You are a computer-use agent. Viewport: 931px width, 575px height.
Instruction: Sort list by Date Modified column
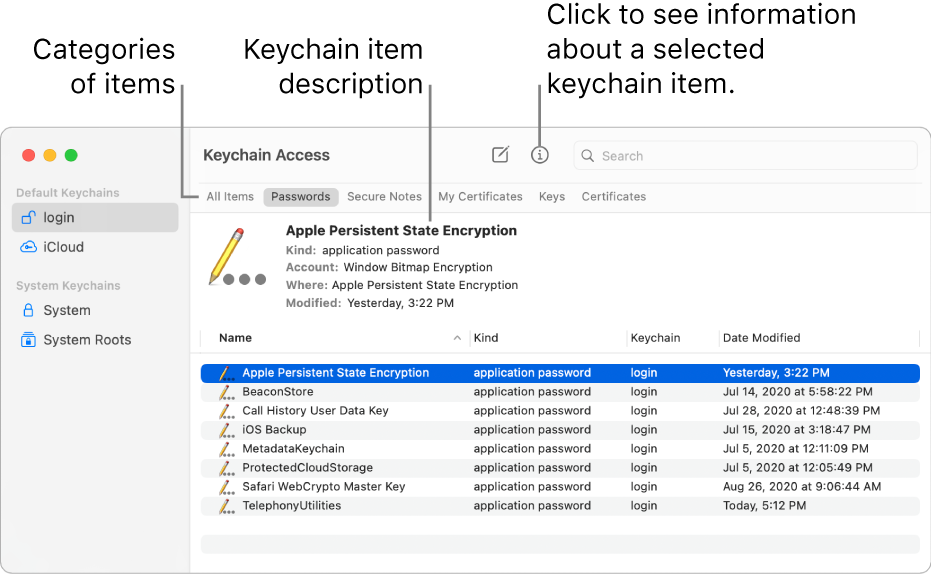point(762,338)
